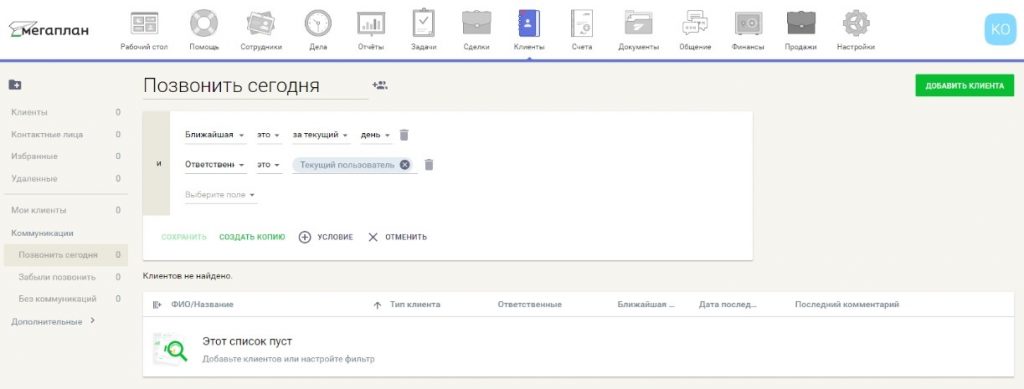The image size is (1024, 389).
Task: Select the Коммуникации sidebar group
Action: tap(42, 233)
